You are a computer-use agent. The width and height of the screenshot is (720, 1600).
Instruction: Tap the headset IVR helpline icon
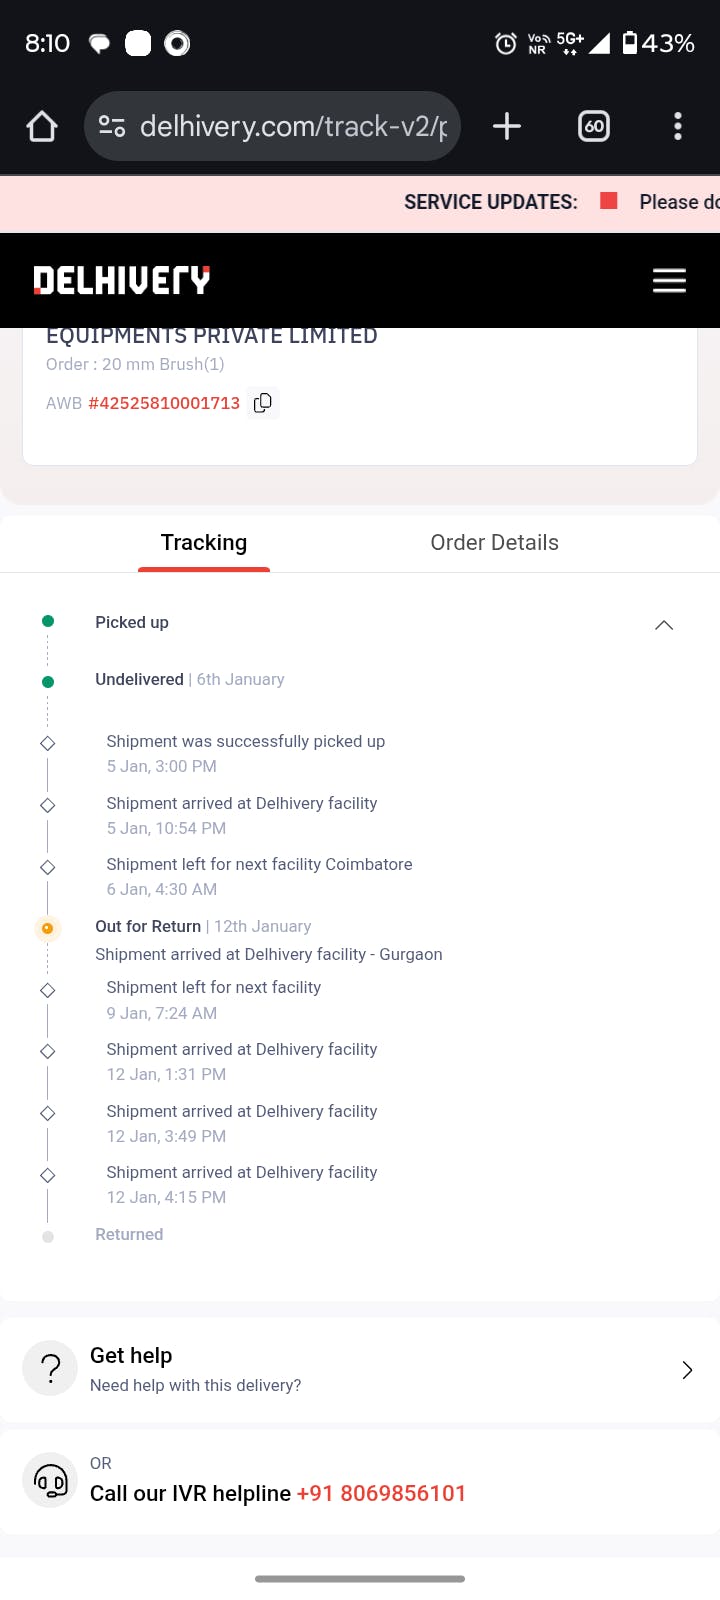coord(50,1480)
